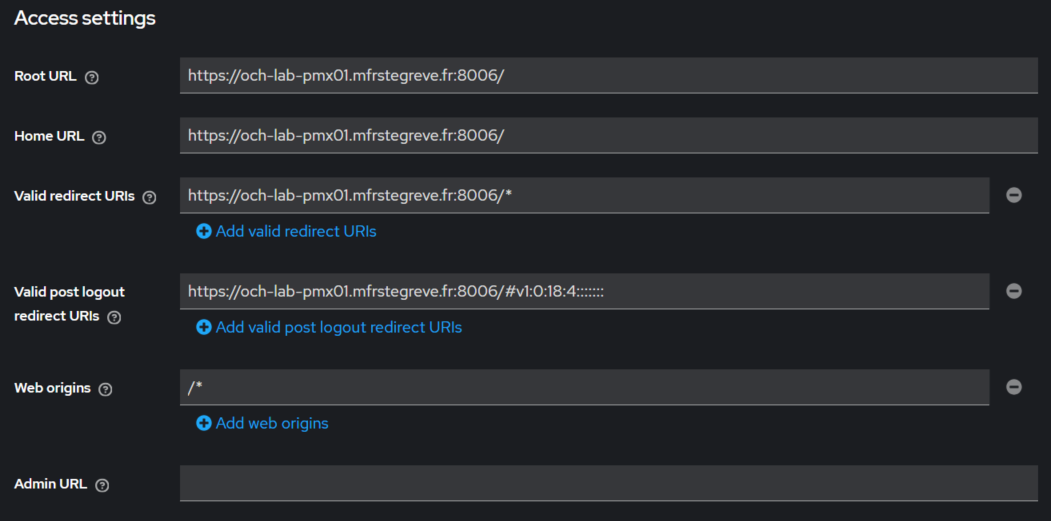Screen dimensions: 1051x521
Task: Click Add valid redirect URIs link text
Action: pyautogui.click(x=296, y=231)
